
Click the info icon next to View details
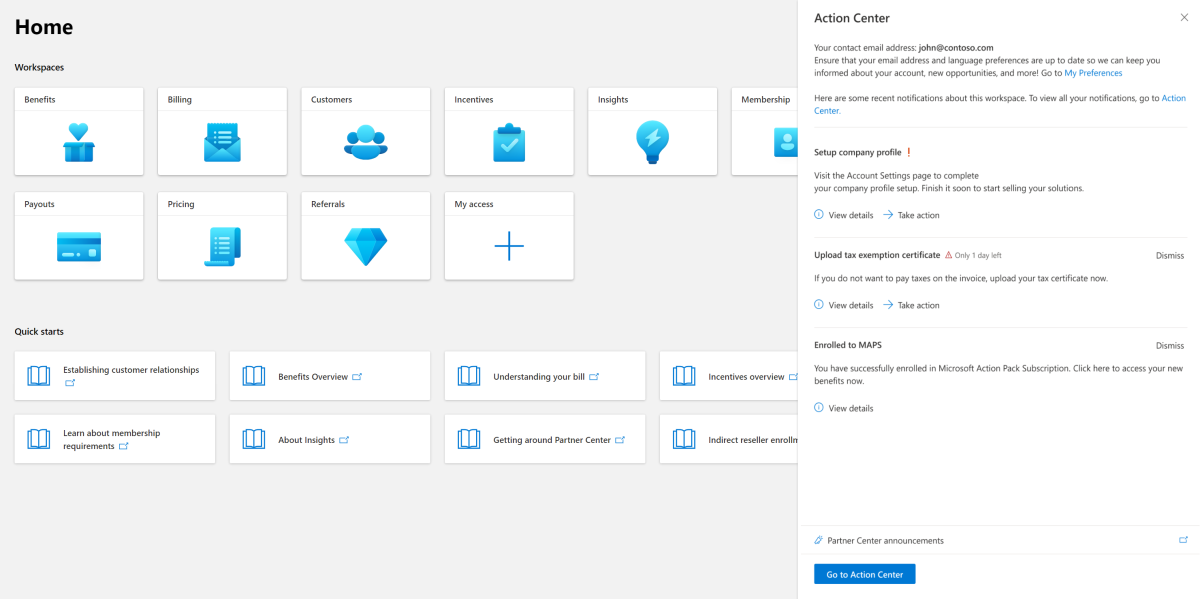[x=819, y=214]
